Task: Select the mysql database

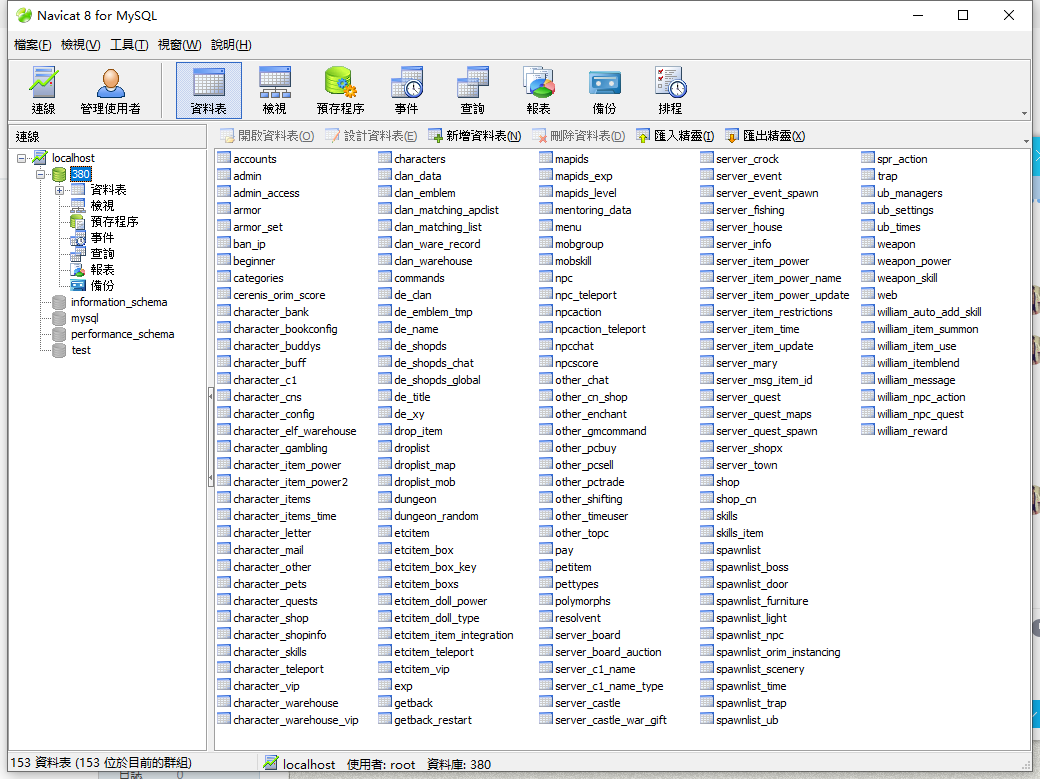Action: coord(84,318)
